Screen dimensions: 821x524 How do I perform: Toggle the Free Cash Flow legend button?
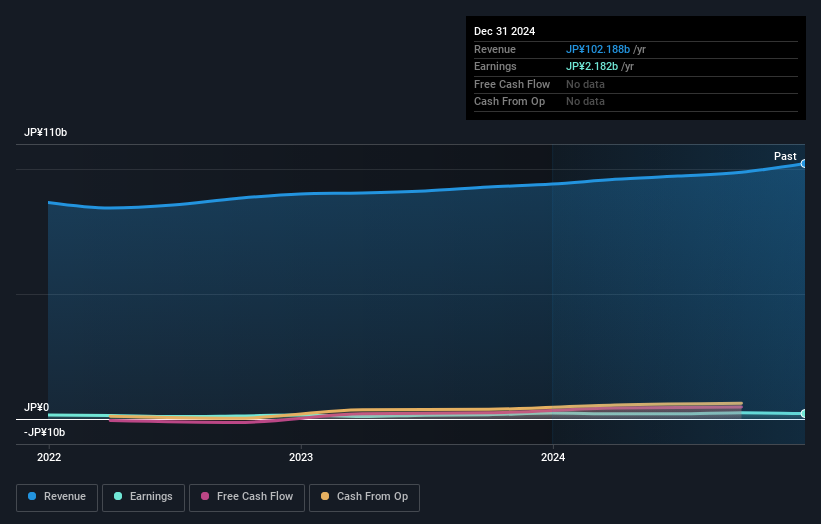coord(247,497)
